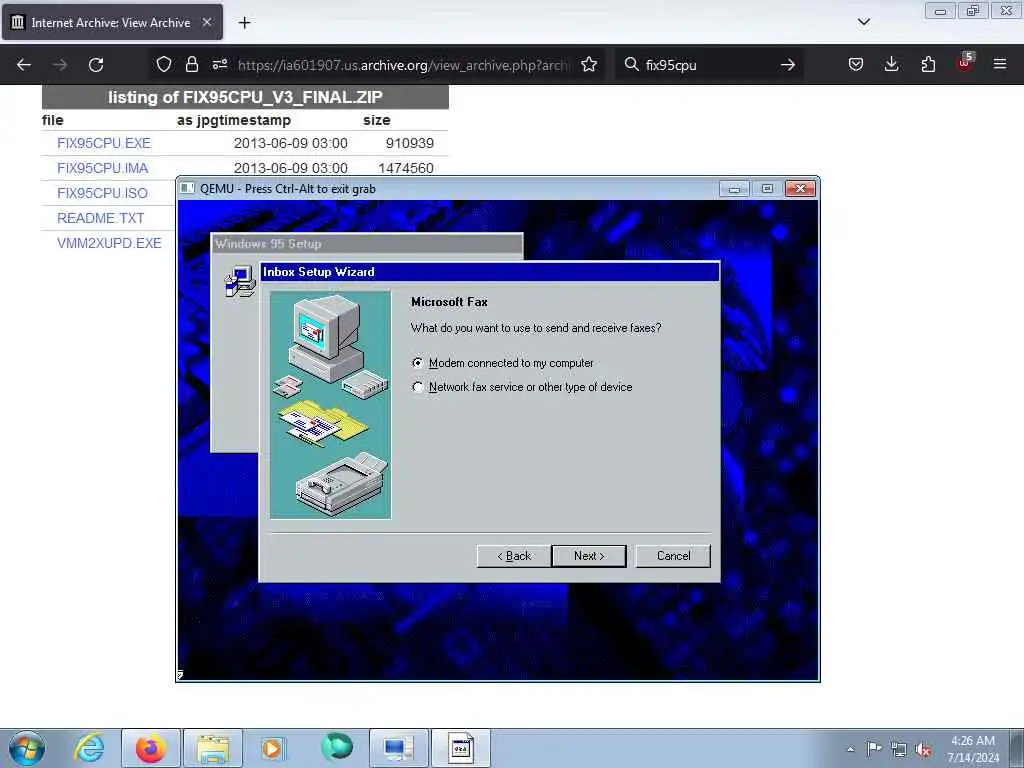Launch Internet Explorer from the taskbar

(89, 748)
